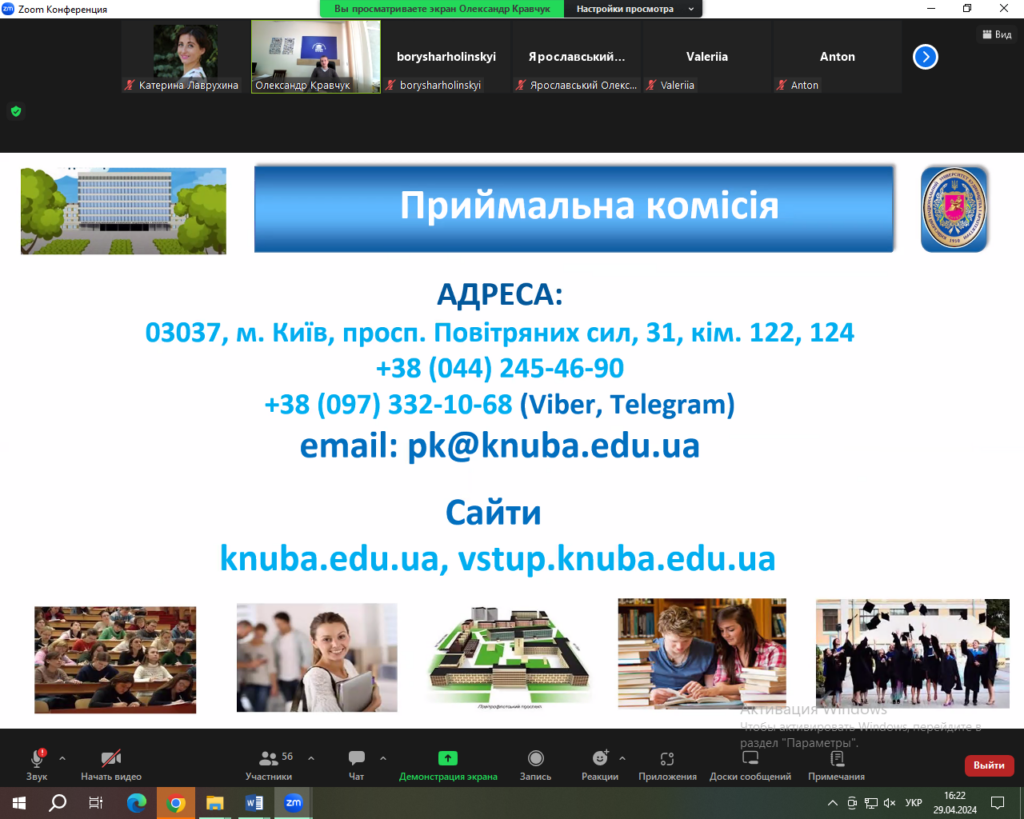Click the 'Вы просматриваете экран' green banner
The height and width of the screenshot is (819, 1024).
(442, 9)
